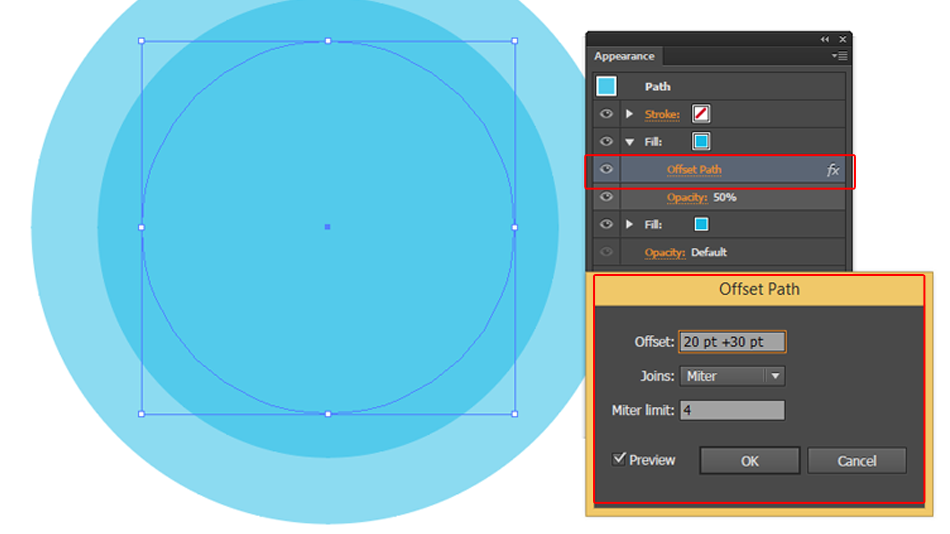
Task: Expand the lower Fill attribute triangle
Action: pos(629,224)
